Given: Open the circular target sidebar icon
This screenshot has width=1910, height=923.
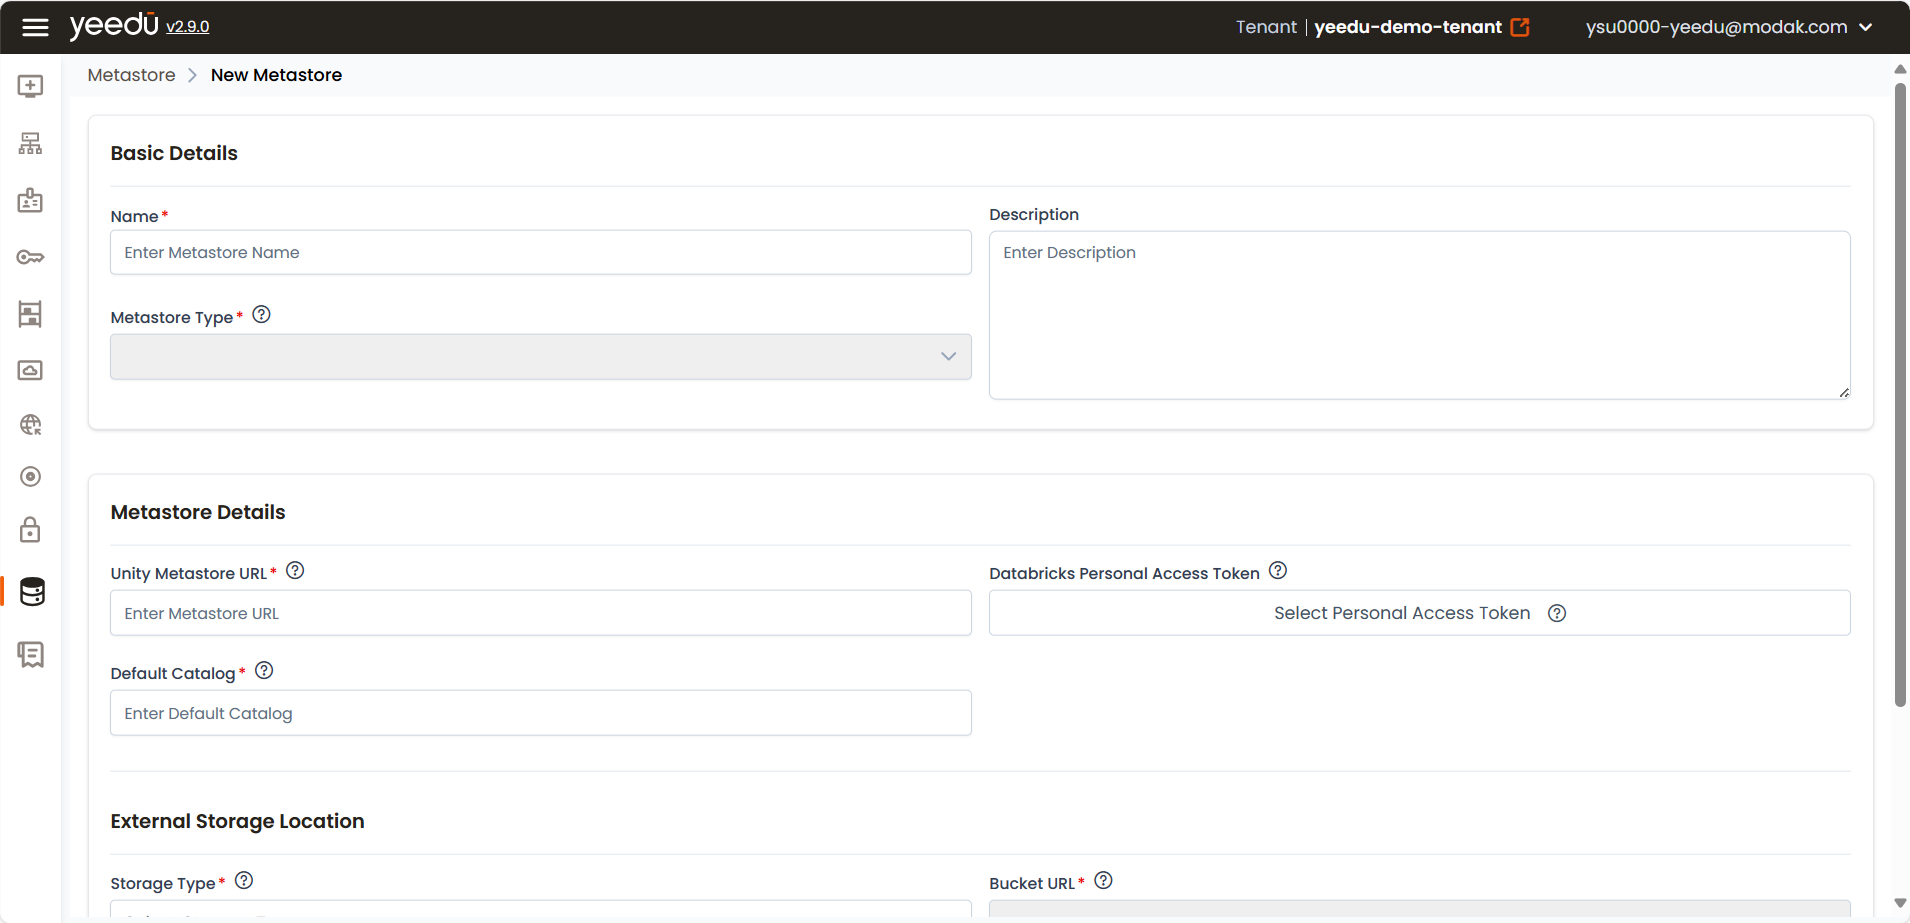Looking at the screenshot, I should 31,477.
